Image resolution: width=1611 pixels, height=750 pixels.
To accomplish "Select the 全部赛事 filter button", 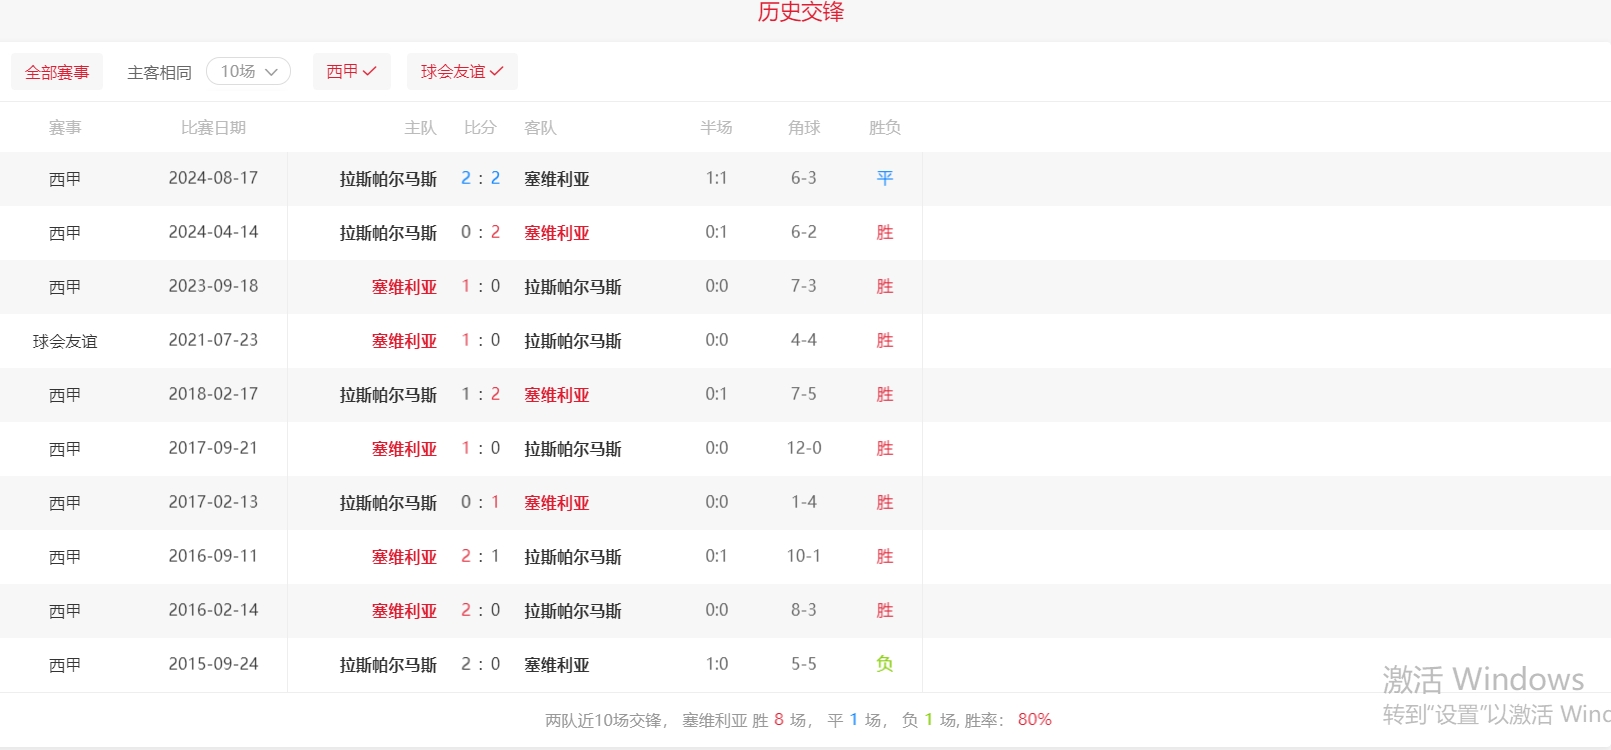I will (x=57, y=72).
